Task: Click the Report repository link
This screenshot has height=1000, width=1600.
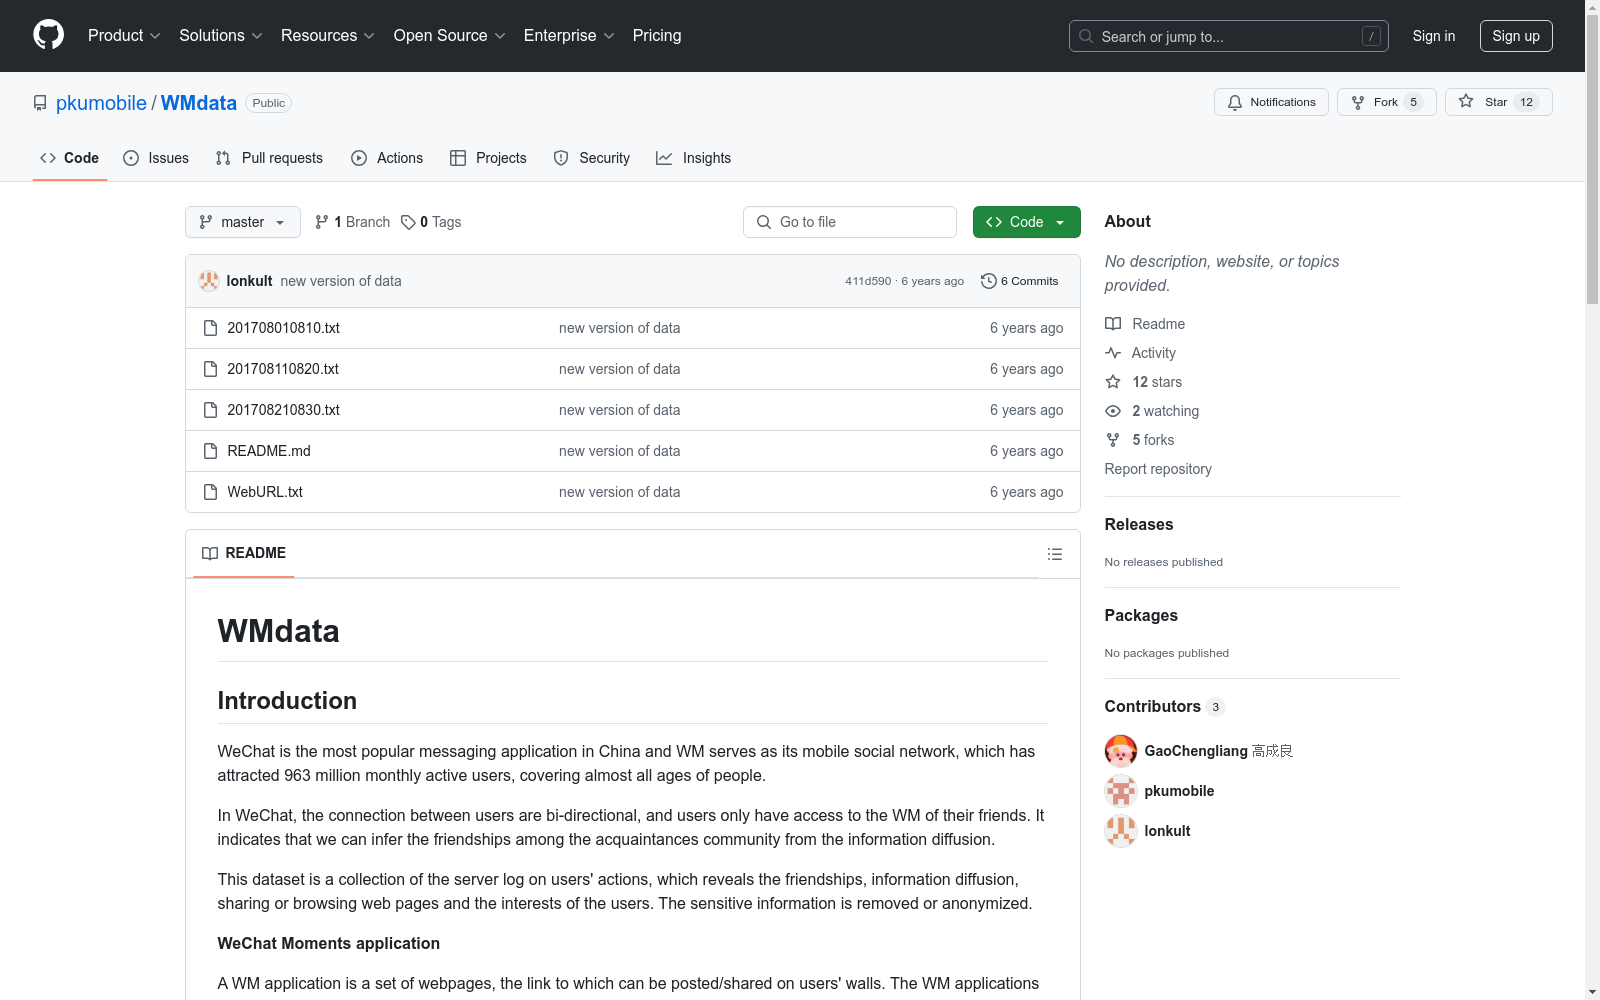Action: coord(1157,469)
